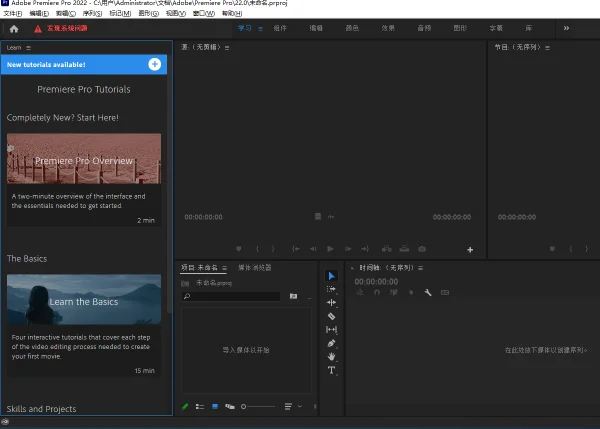This screenshot has height=429, width=600.
Task: Select the Razor tool
Action: (x=331, y=316)
